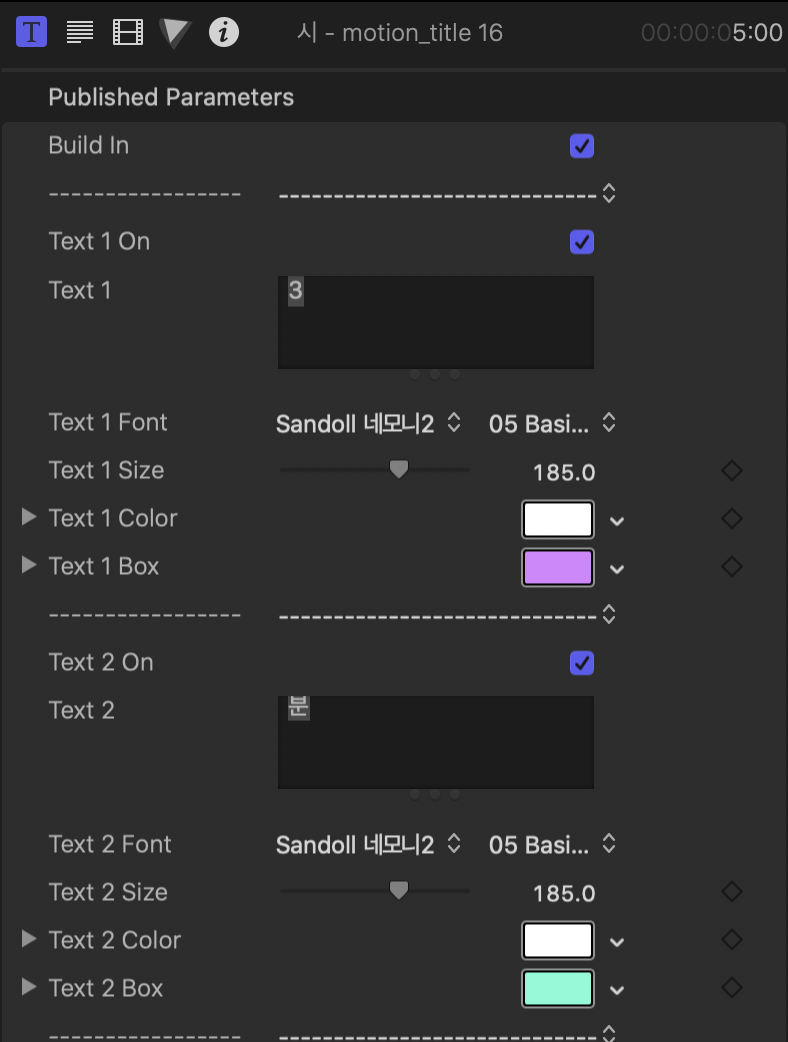Viewport: 788px width, 1042px height.
Task: Open the Video inspector filmstrip icon
Action: tap(128, 32)
